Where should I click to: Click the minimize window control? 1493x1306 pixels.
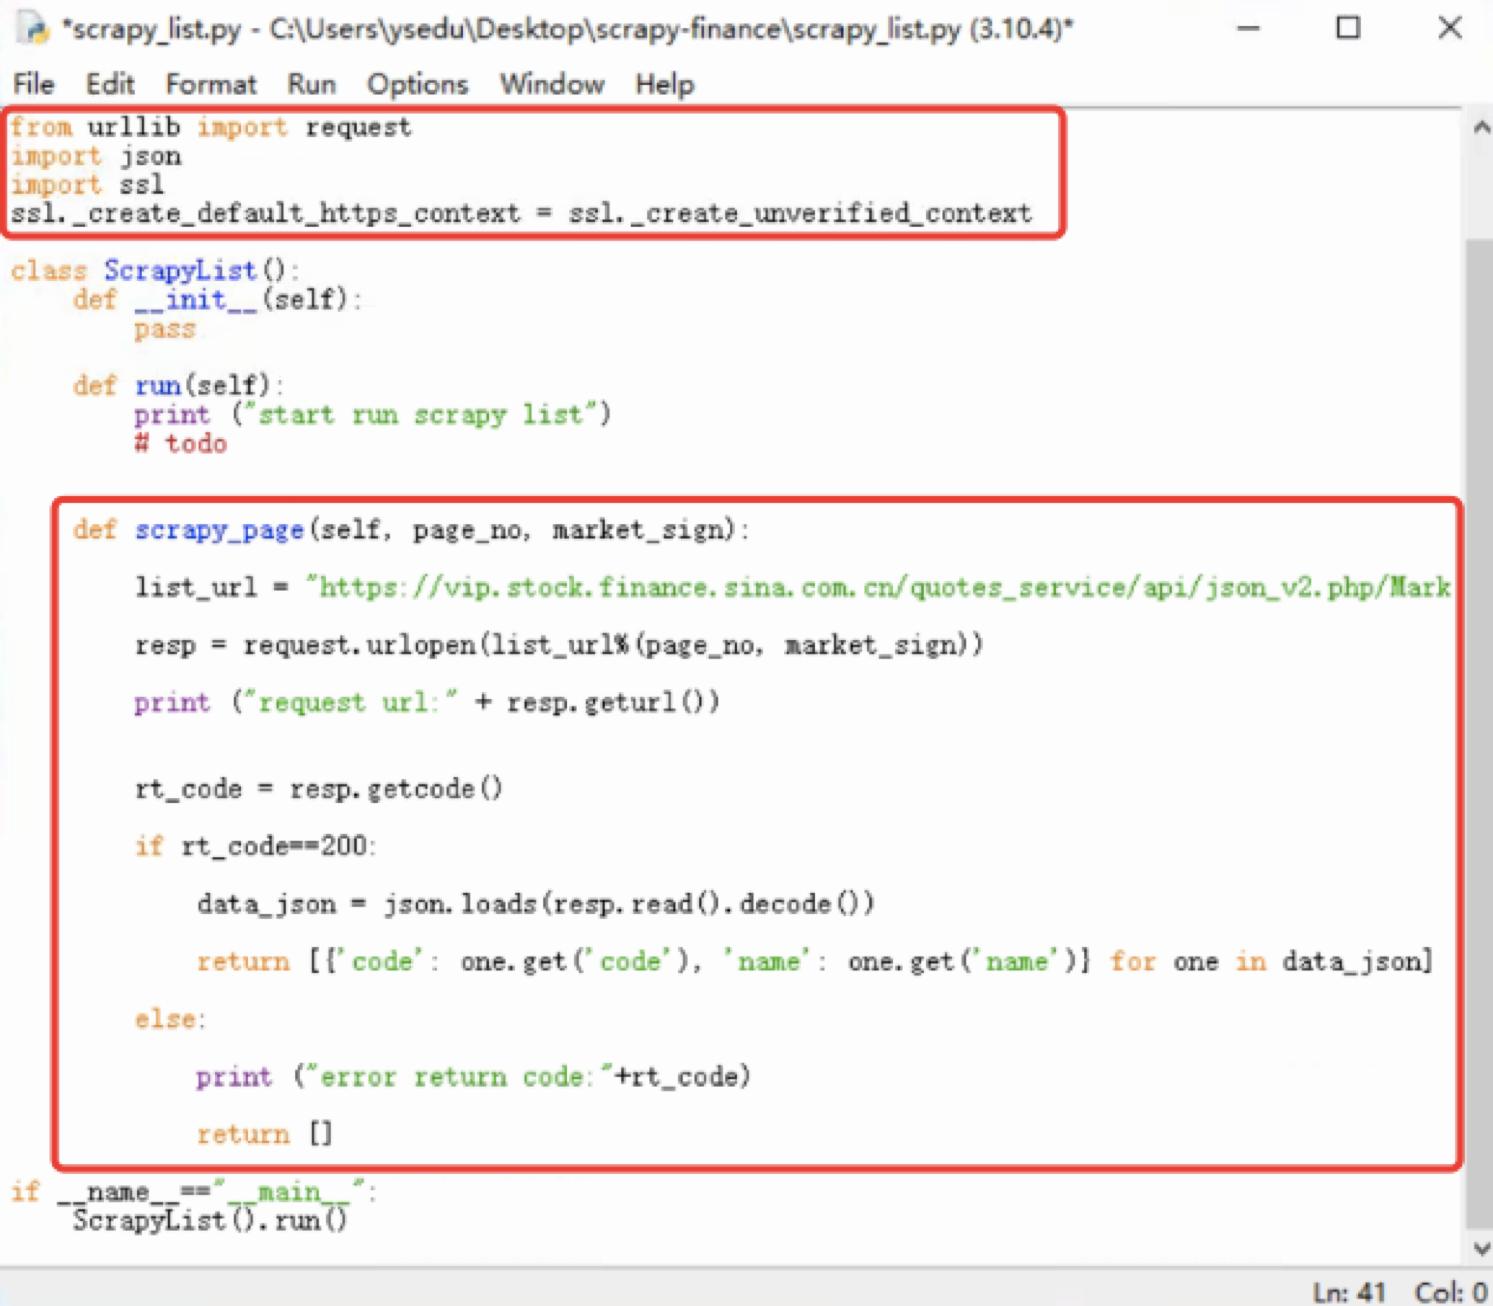coord(1248,29)
